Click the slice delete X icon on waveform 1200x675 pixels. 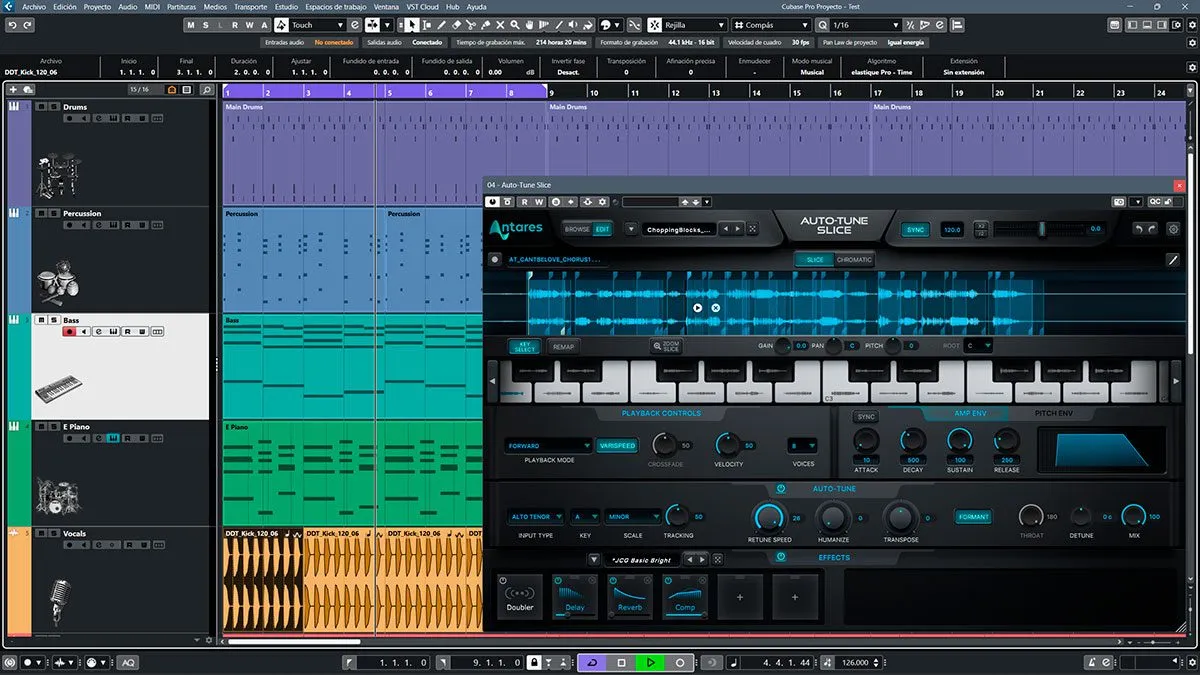[715, 308]
